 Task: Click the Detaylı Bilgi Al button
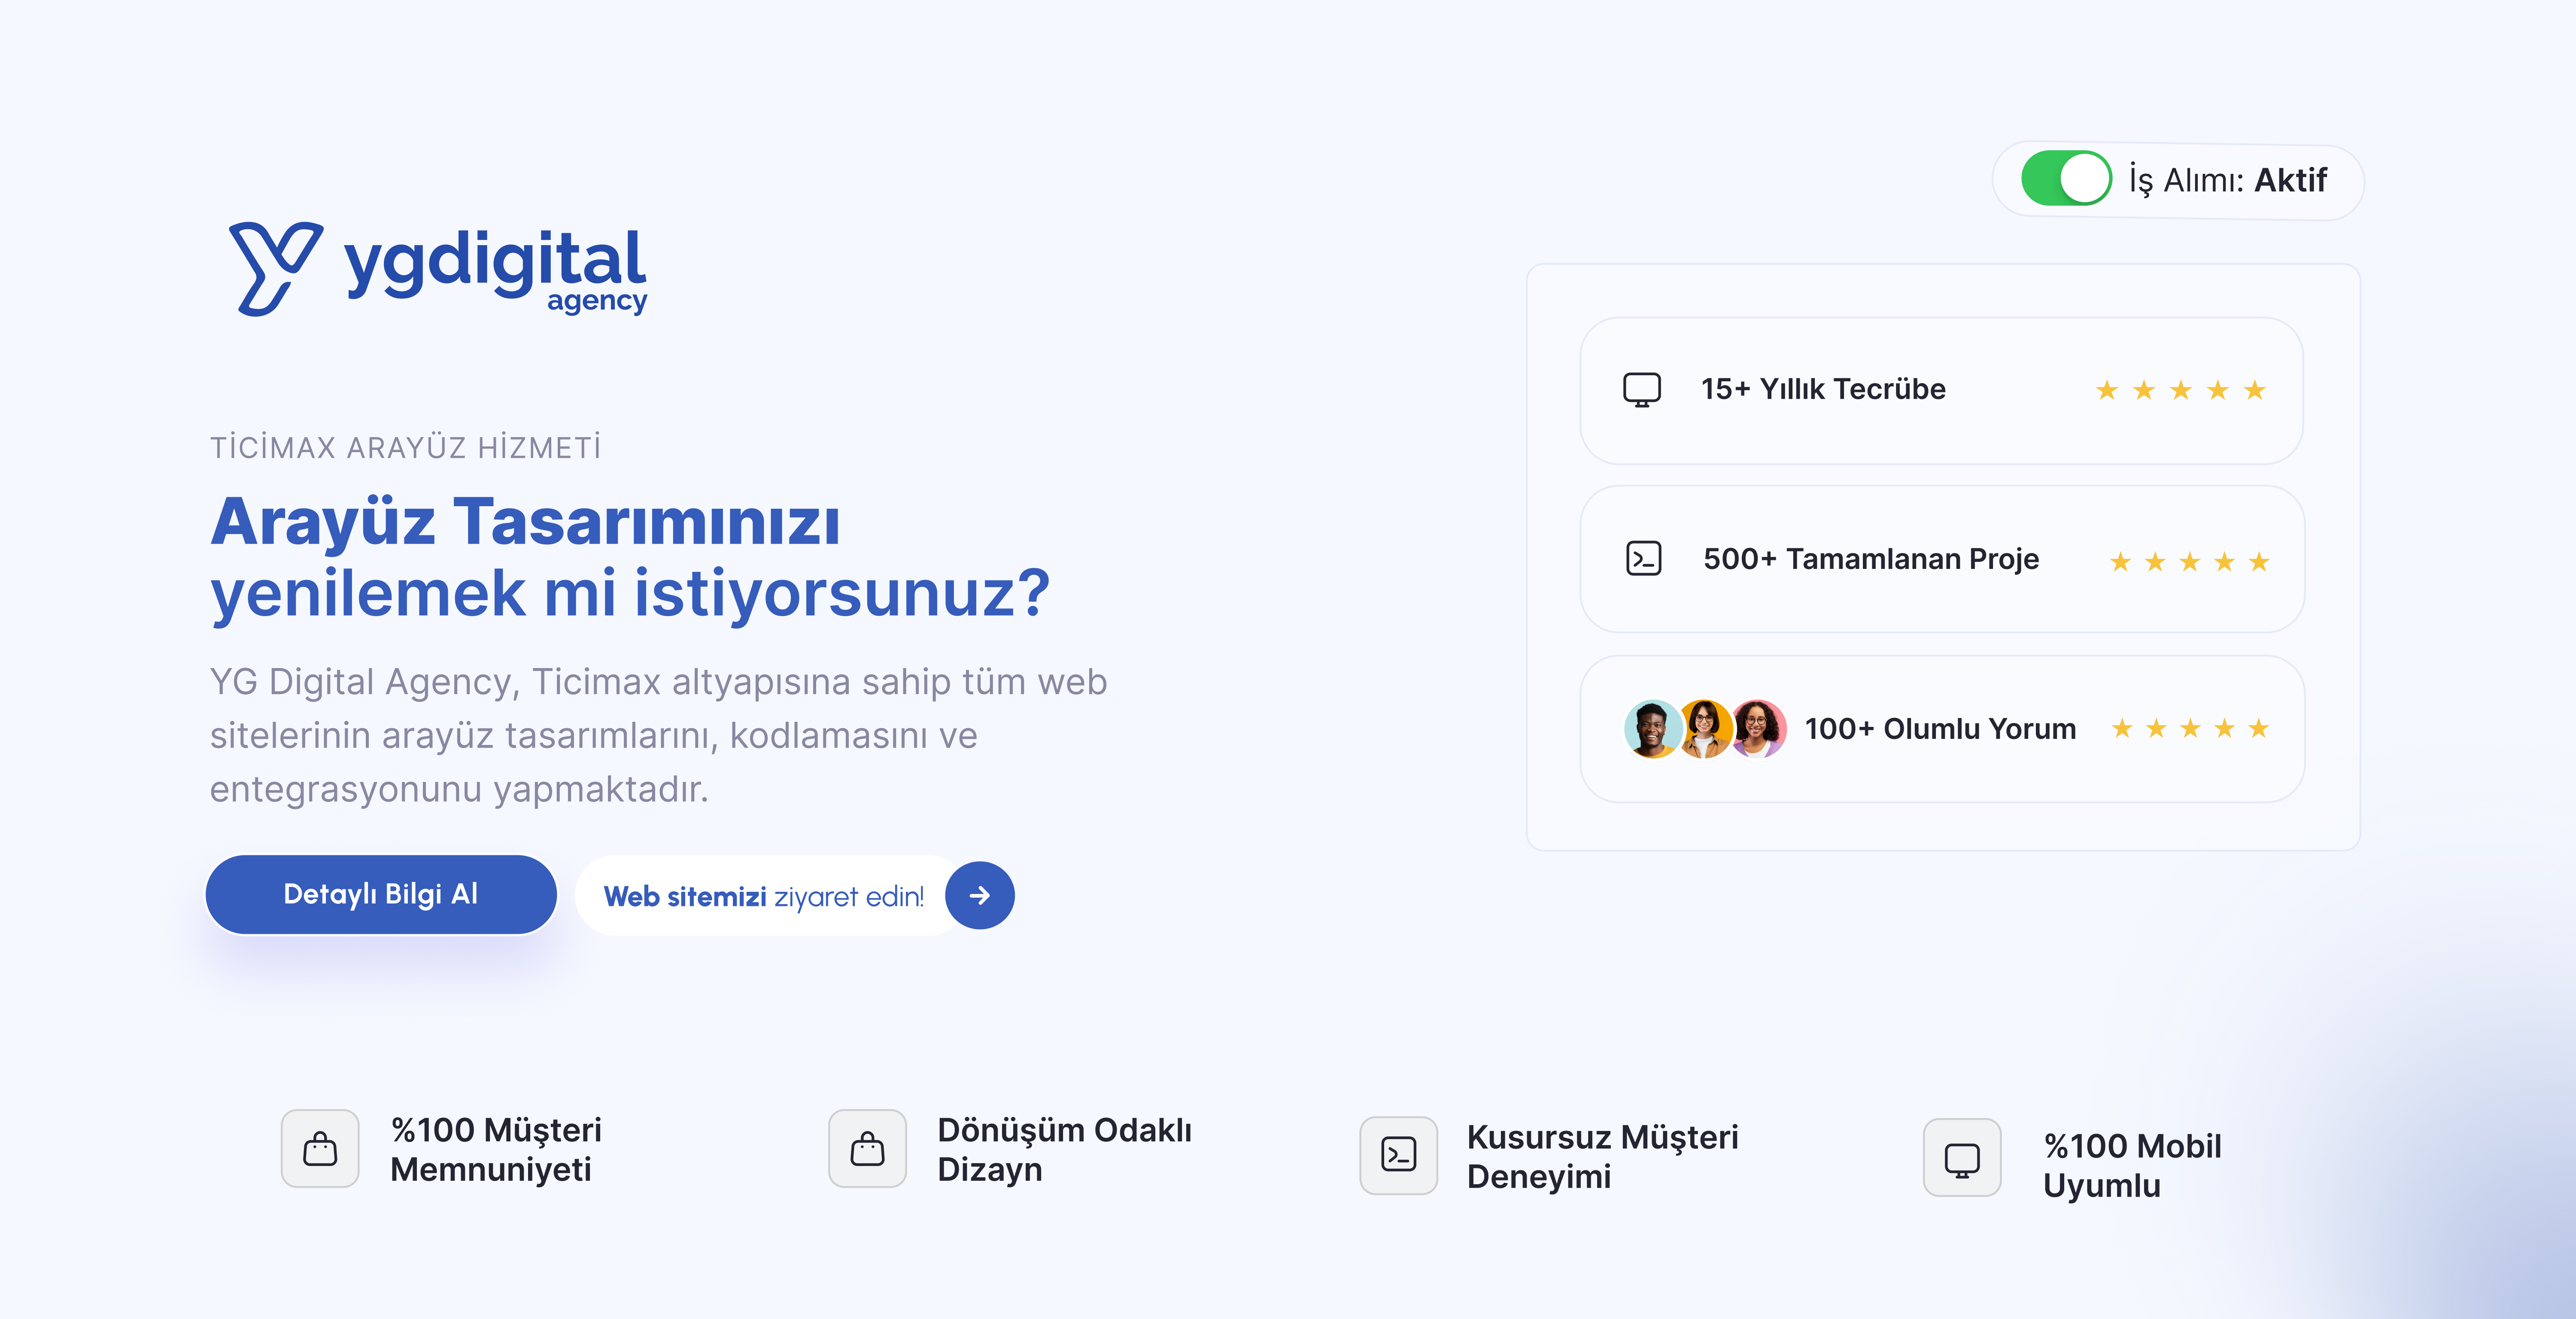coord(381,894)
